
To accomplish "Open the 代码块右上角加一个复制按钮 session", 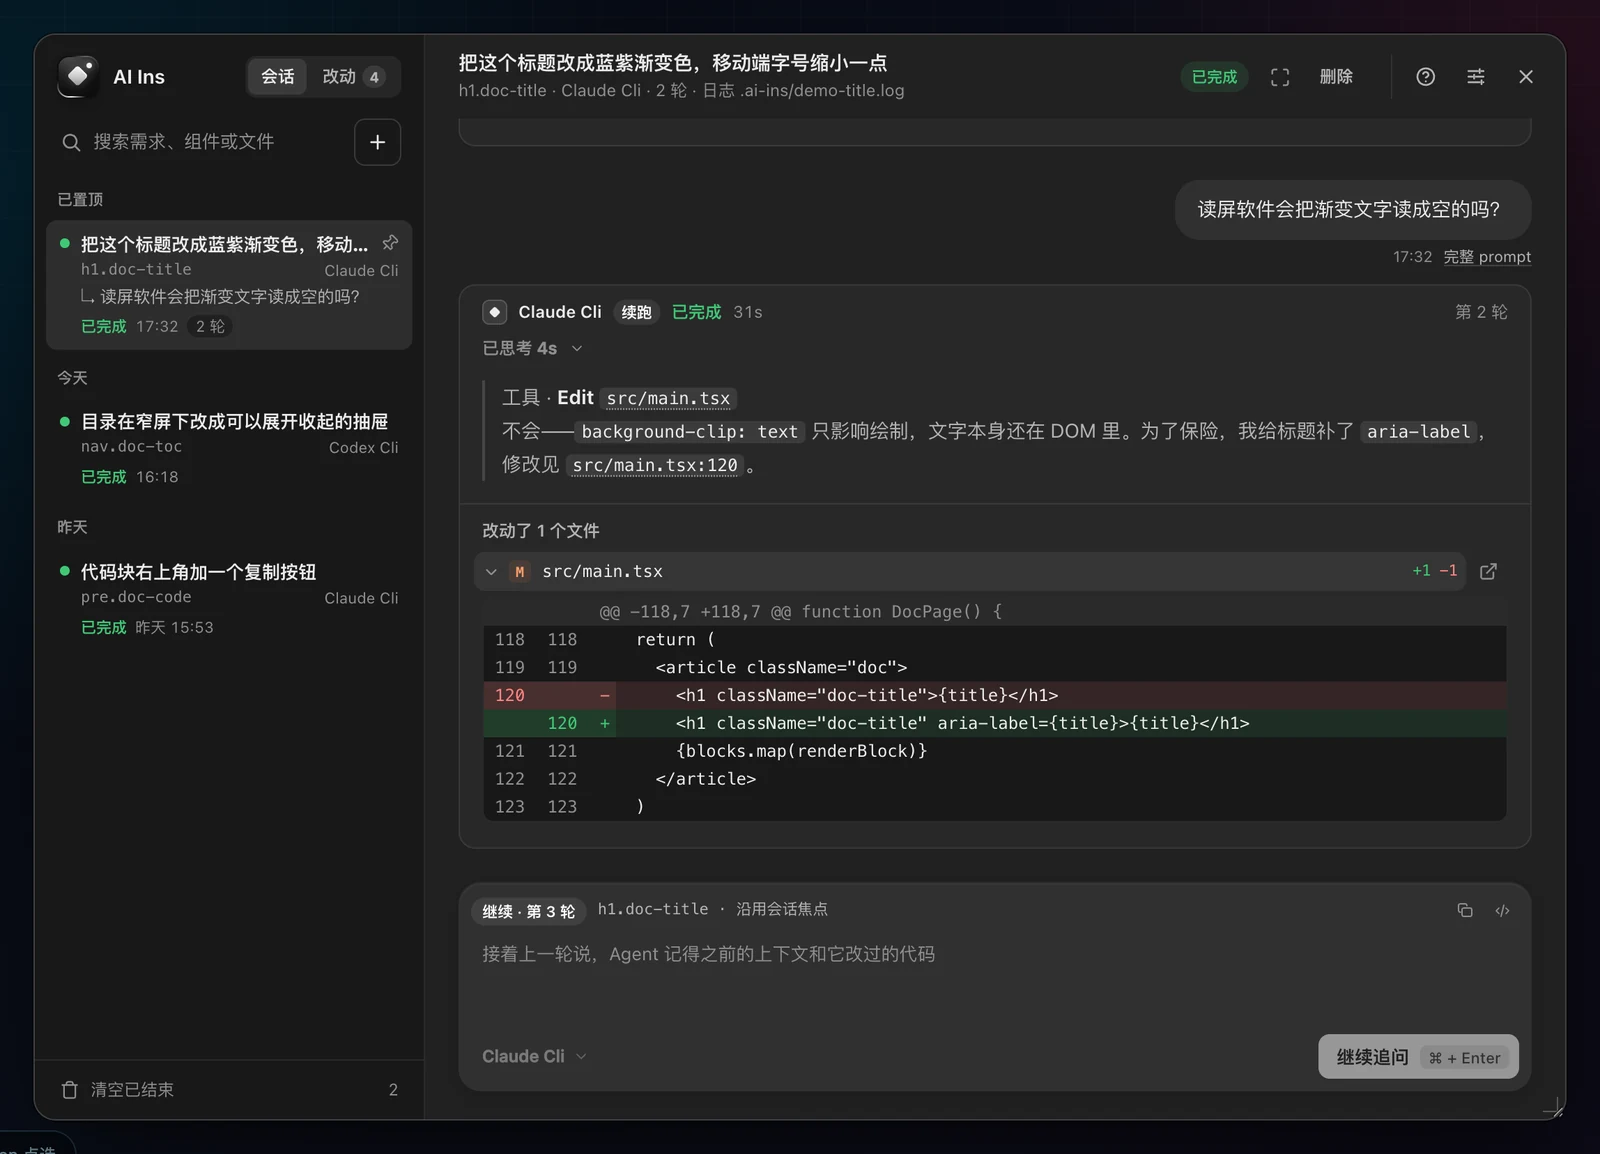I will point(229,598).
